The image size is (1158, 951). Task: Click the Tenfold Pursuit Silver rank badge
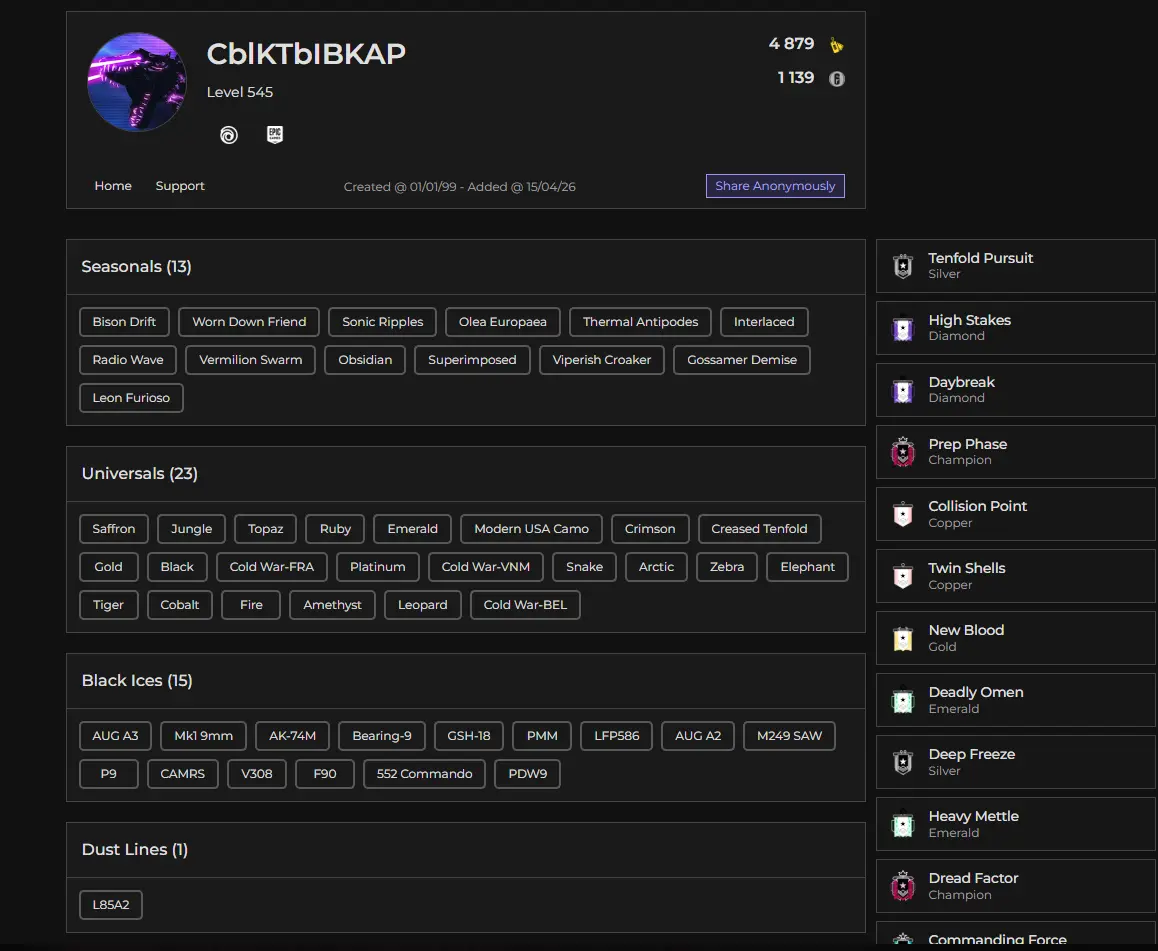[903, 266]
